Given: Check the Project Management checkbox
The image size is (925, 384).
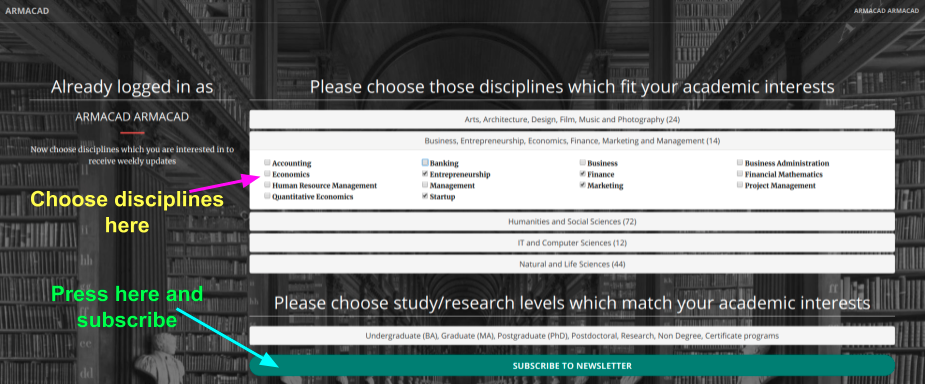Looking at the screenshot, I should [740, 185].
